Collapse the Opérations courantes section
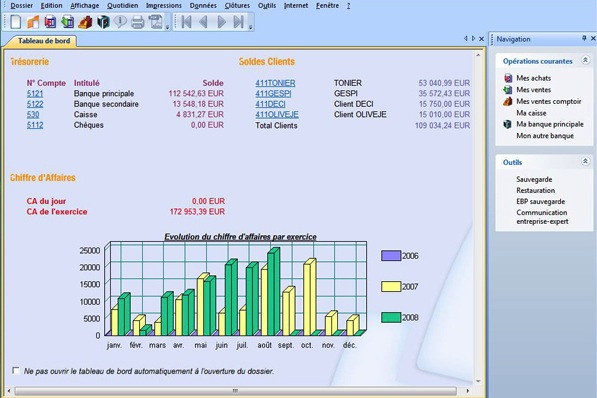 [586, 60]
